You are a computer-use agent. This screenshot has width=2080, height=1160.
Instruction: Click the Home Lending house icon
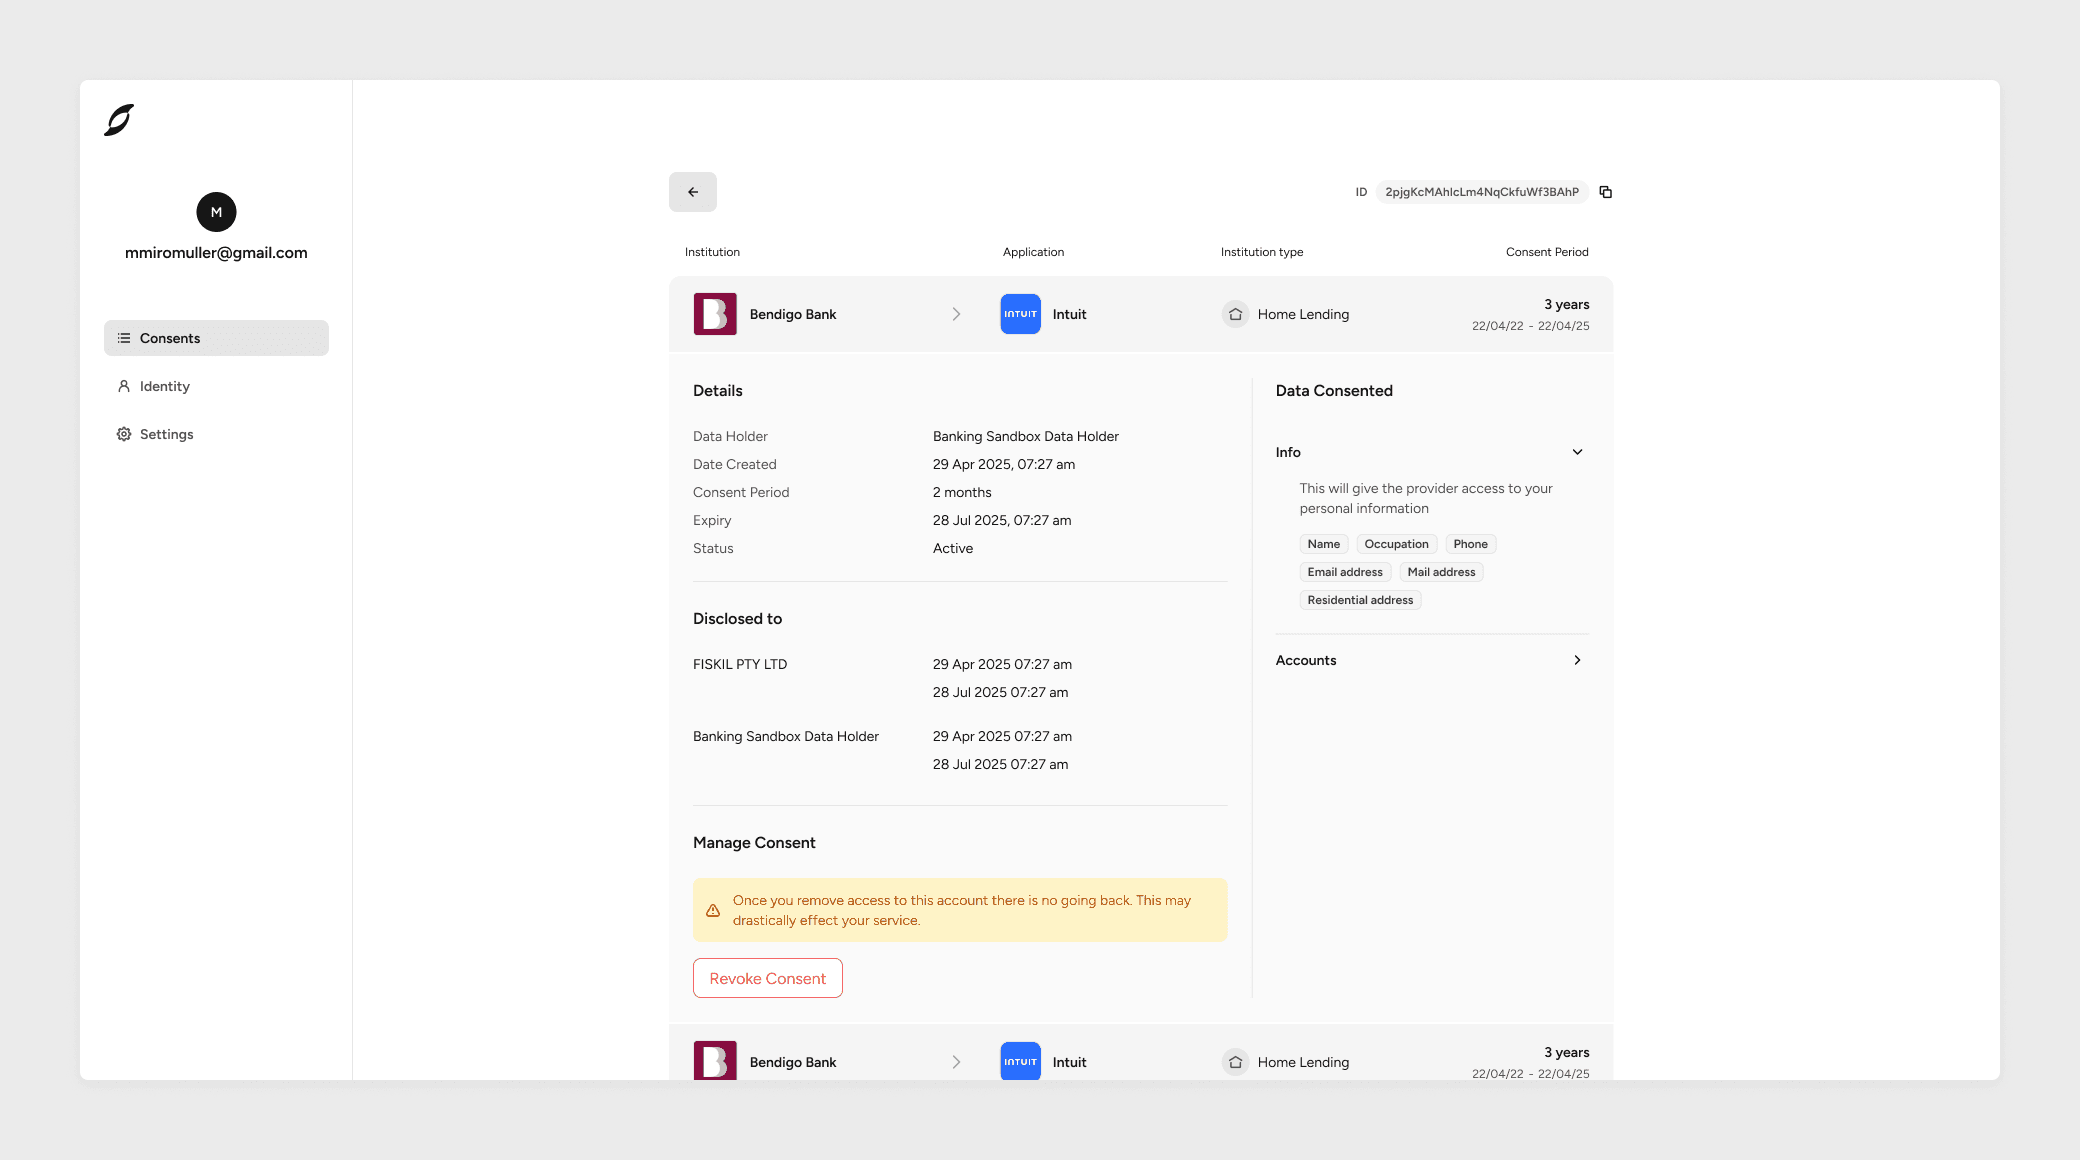(1235, 314)
